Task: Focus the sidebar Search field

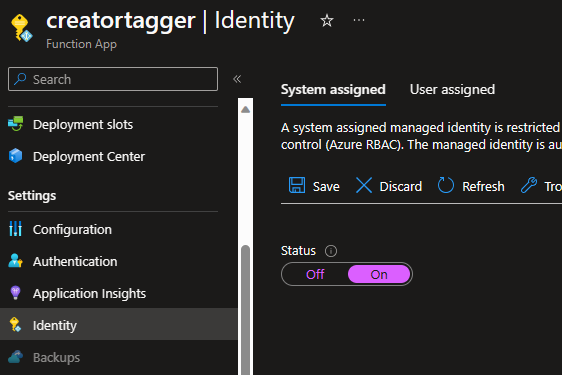Action: pos(113,79)
